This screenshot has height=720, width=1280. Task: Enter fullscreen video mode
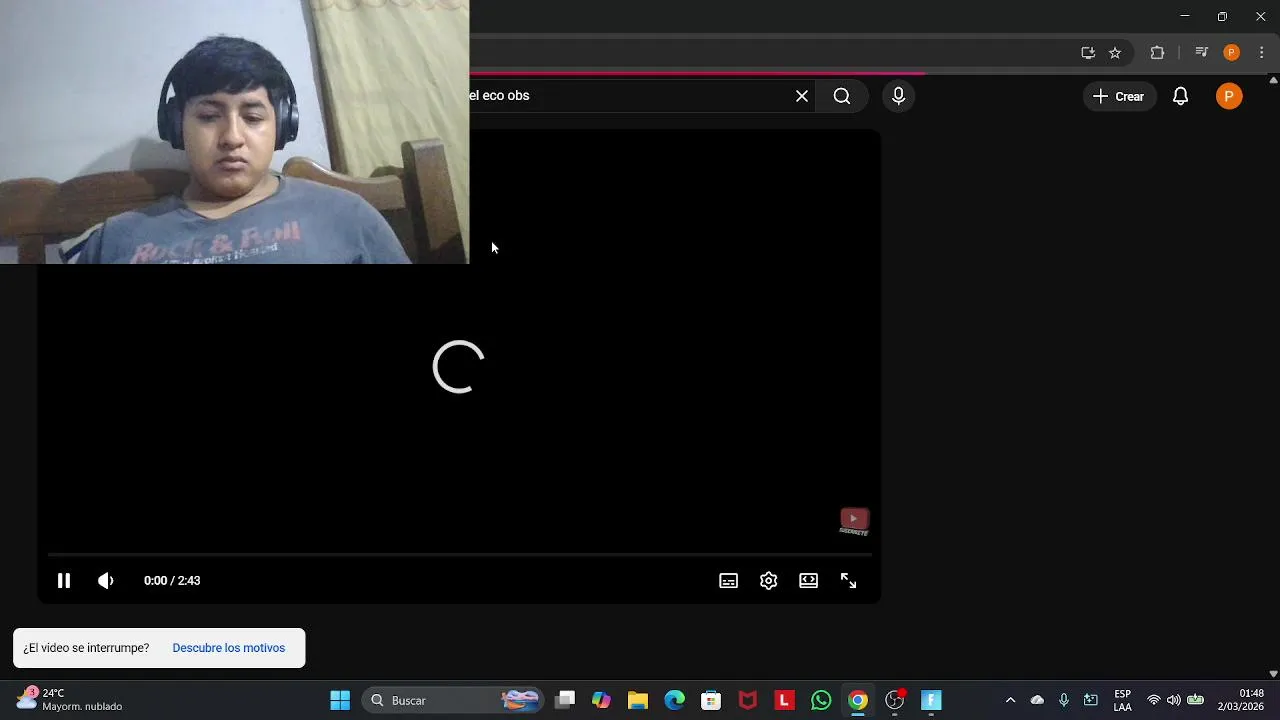848,580
